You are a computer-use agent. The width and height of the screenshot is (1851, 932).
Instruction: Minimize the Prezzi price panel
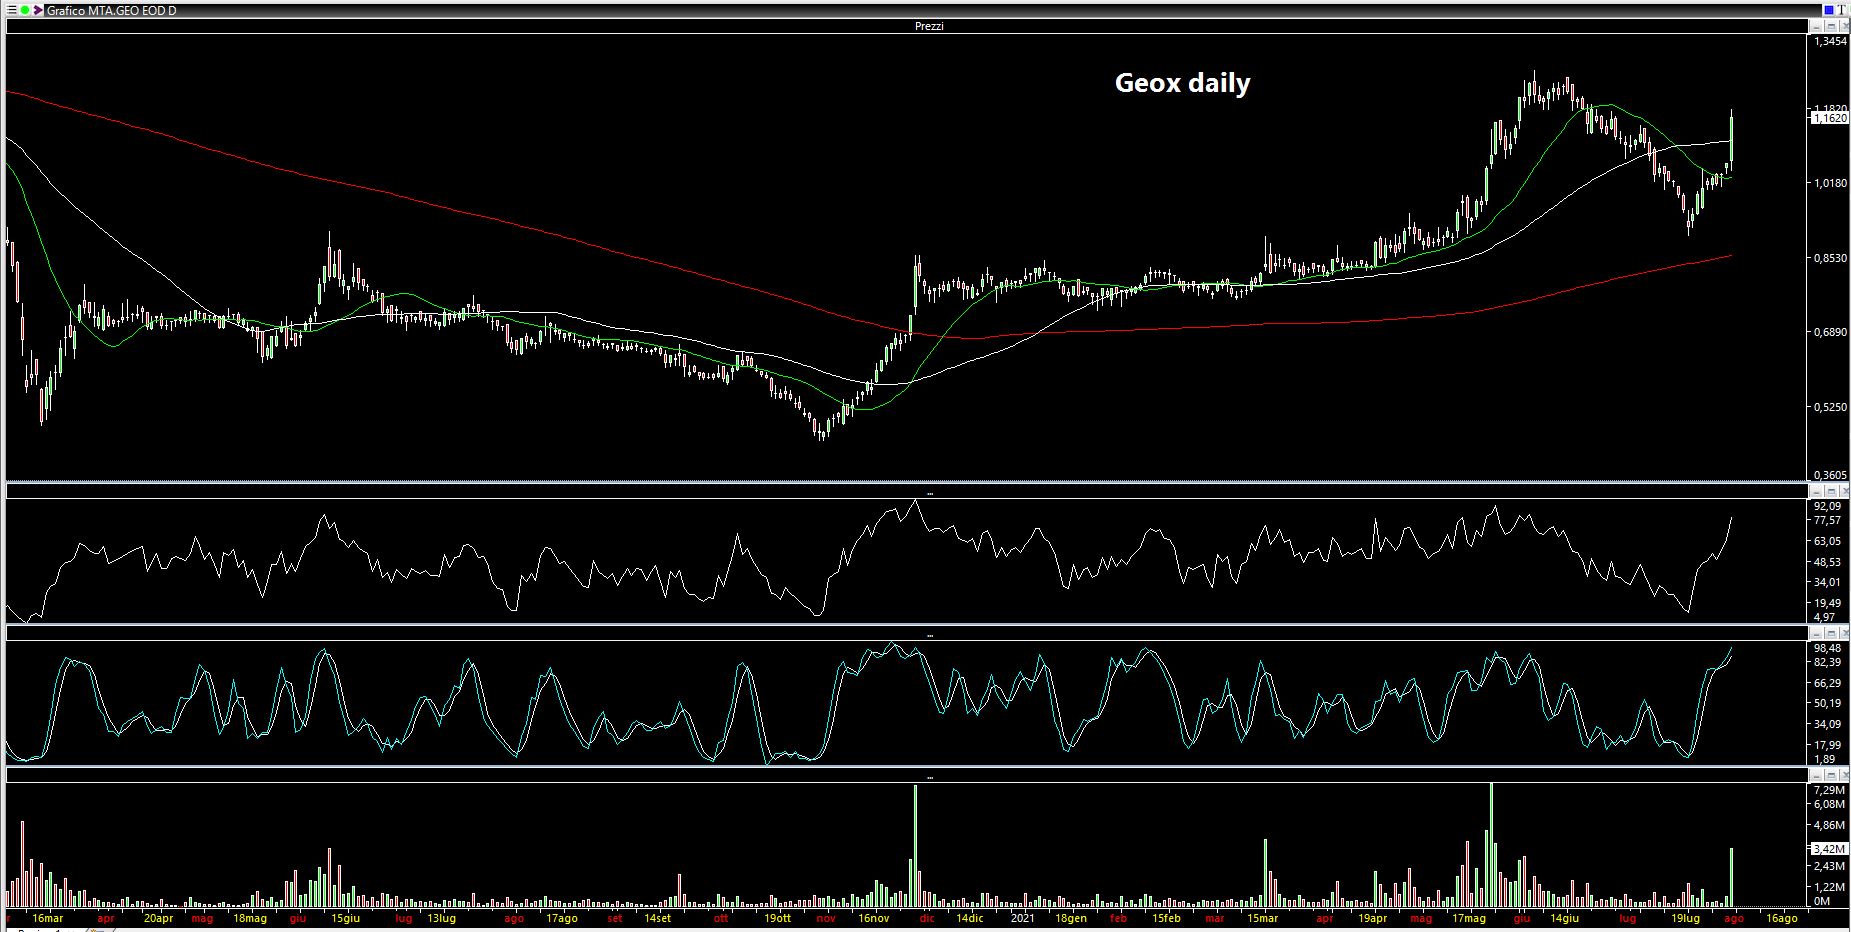1816,26
